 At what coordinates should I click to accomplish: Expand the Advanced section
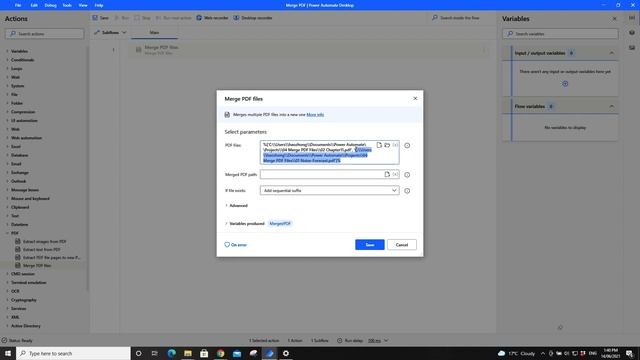tap(236, 206)
